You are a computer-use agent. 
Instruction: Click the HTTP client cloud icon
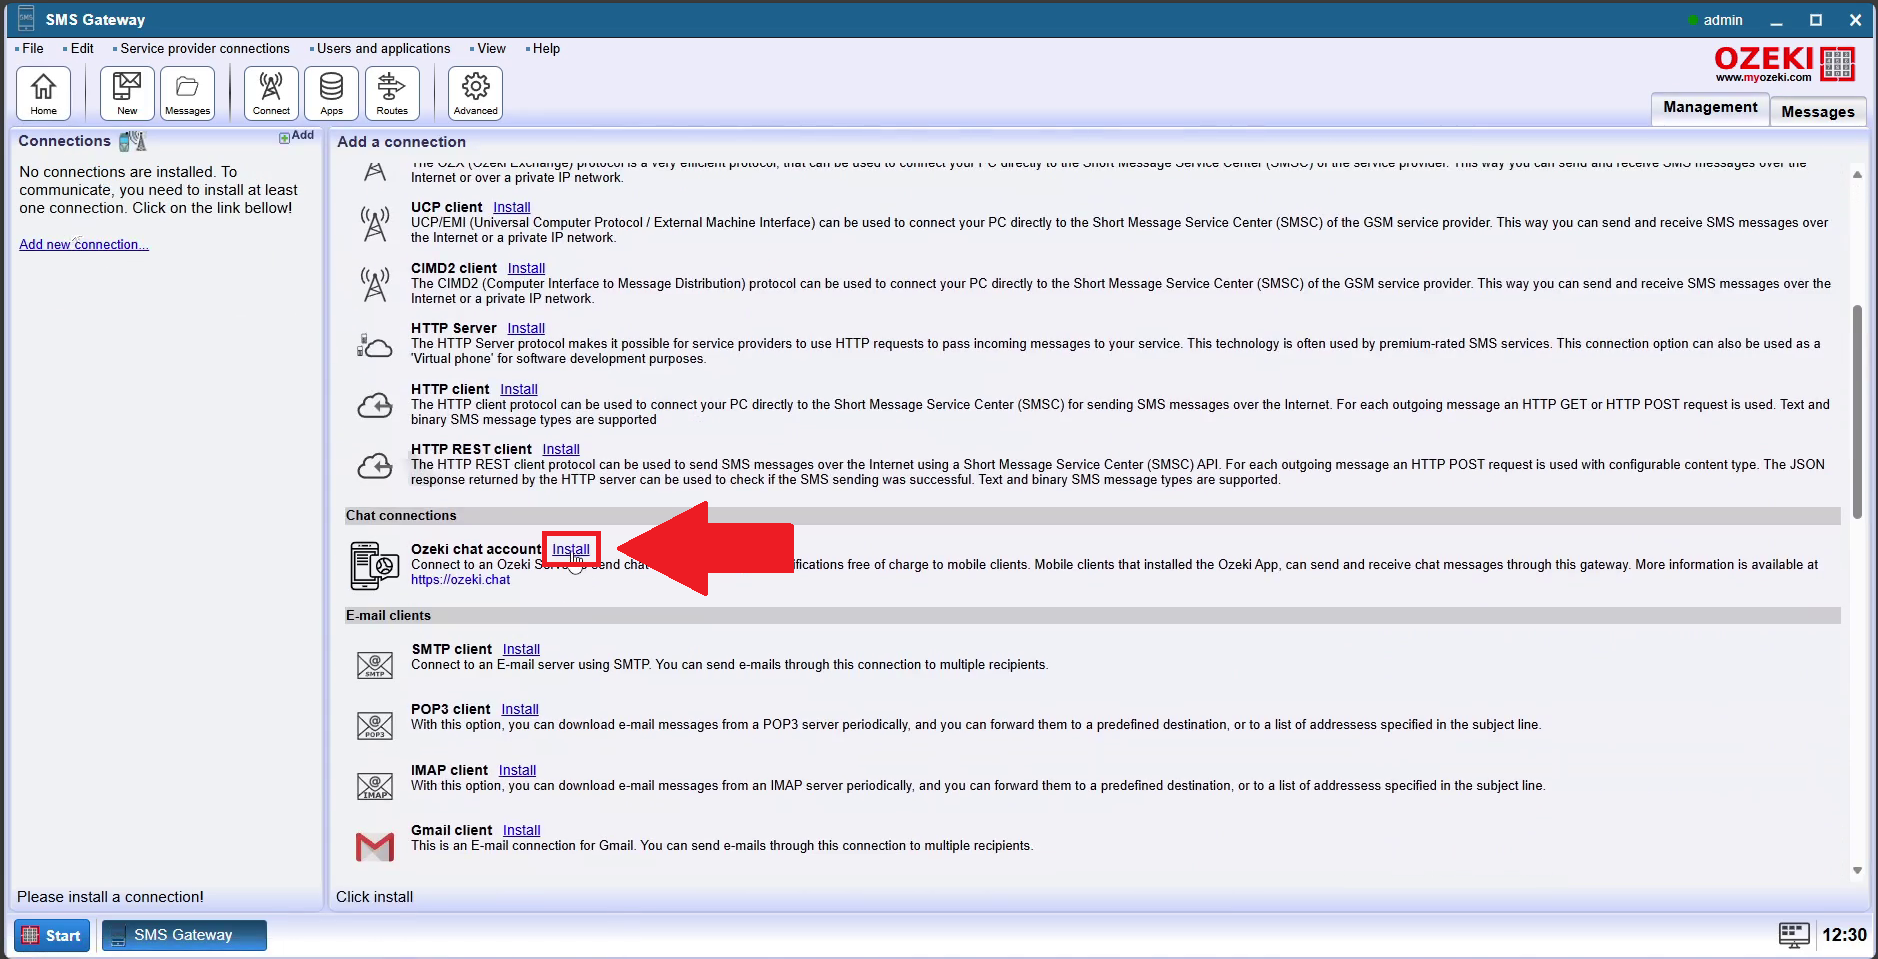point(375,405)
